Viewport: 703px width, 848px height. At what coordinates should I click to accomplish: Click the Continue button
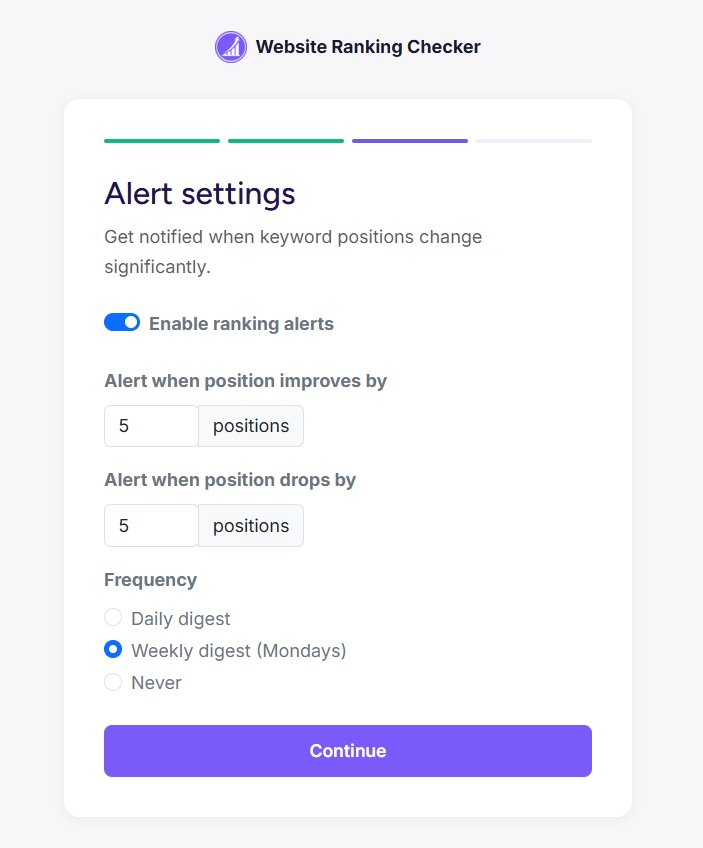coord(347,750)
